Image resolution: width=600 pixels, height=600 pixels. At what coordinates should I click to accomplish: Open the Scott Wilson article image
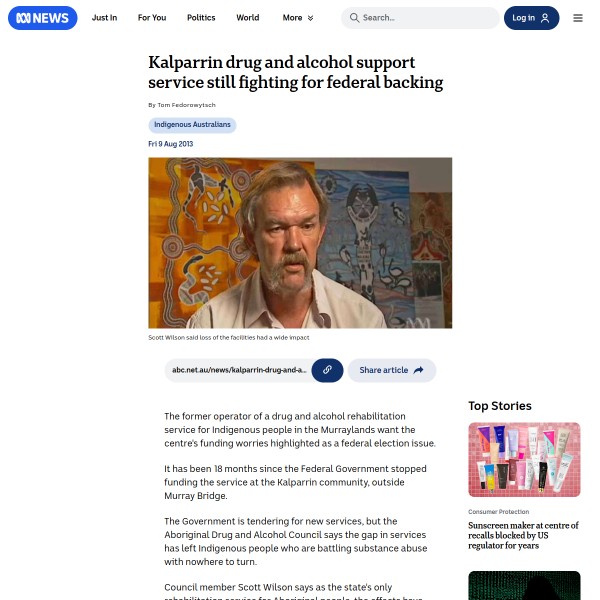click(x=300, y=243)
